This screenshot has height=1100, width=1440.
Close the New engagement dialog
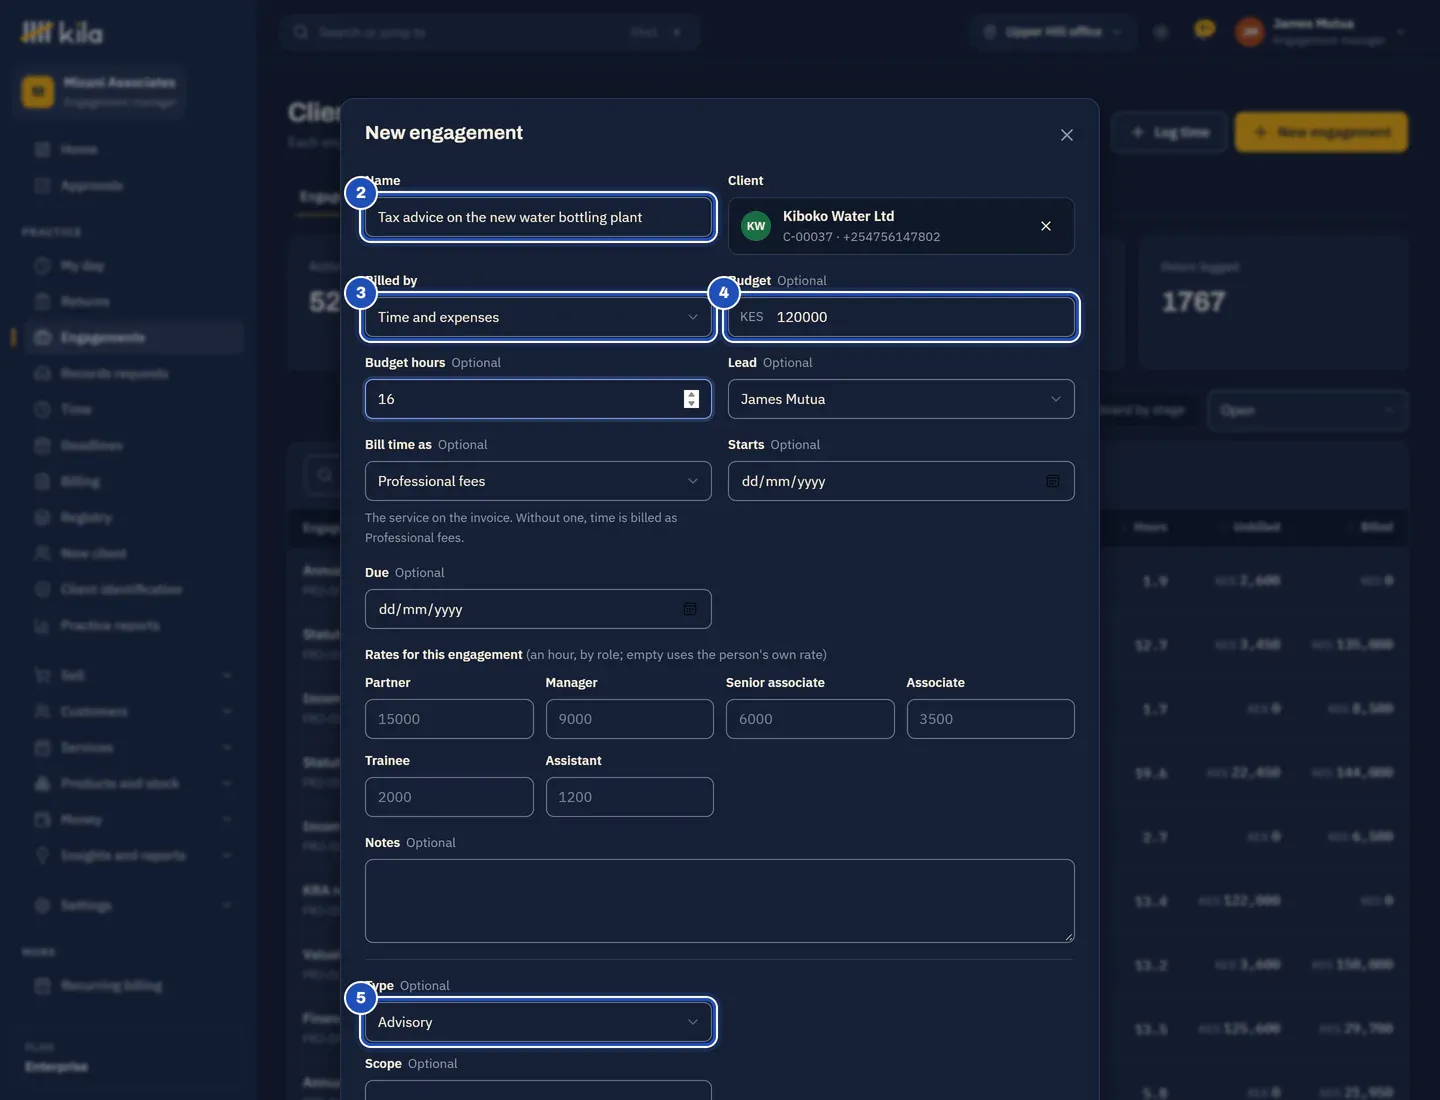[x=1067, y=135]
